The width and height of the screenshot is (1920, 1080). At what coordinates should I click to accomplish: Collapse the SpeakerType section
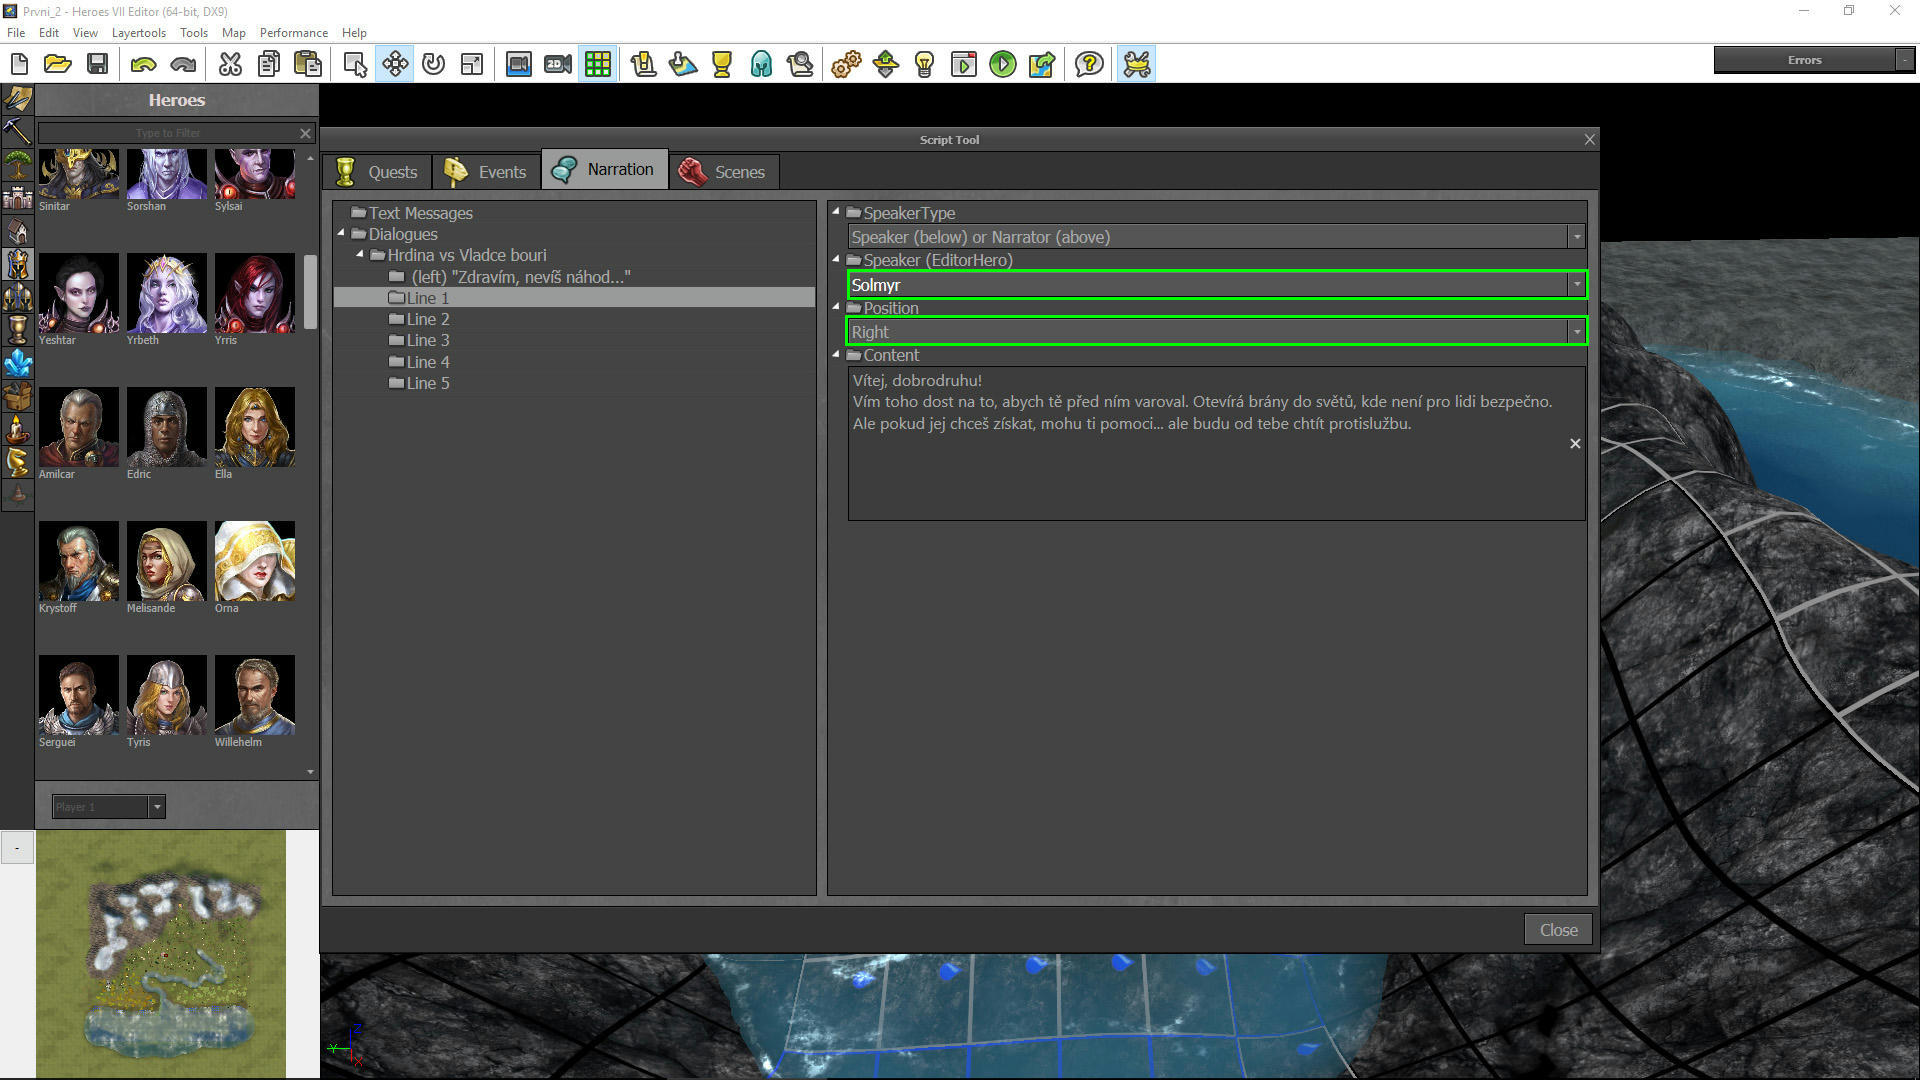pyautogui.click(x=835, y=211)
